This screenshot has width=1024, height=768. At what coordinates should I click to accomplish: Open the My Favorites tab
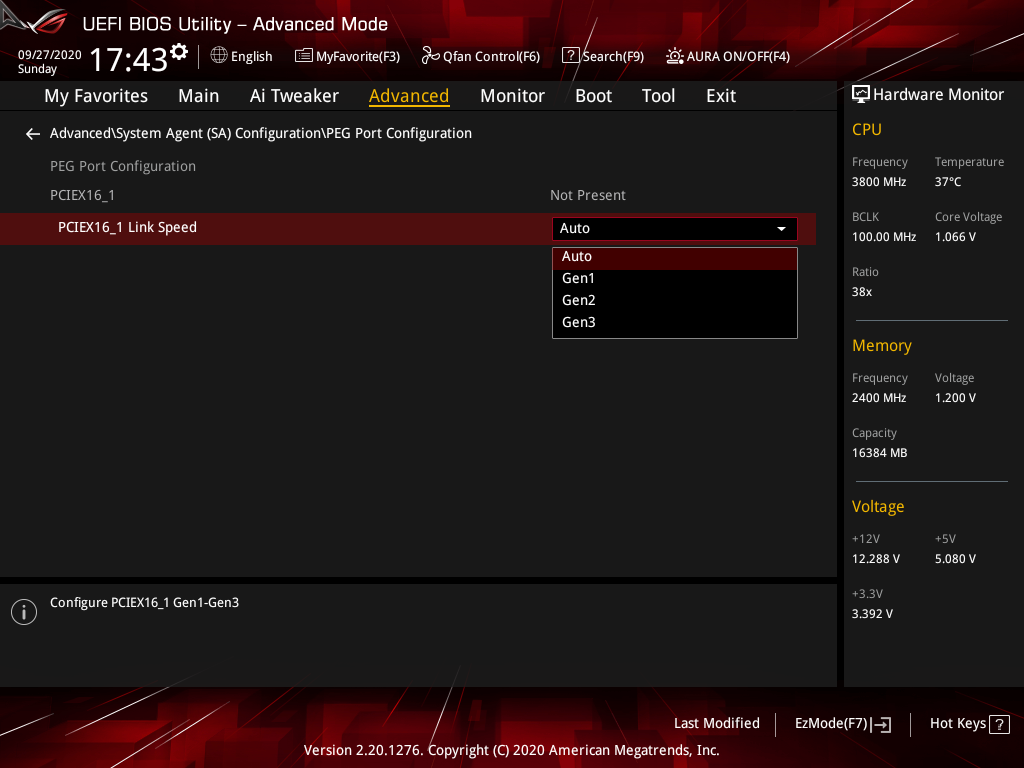pos(96,96)
